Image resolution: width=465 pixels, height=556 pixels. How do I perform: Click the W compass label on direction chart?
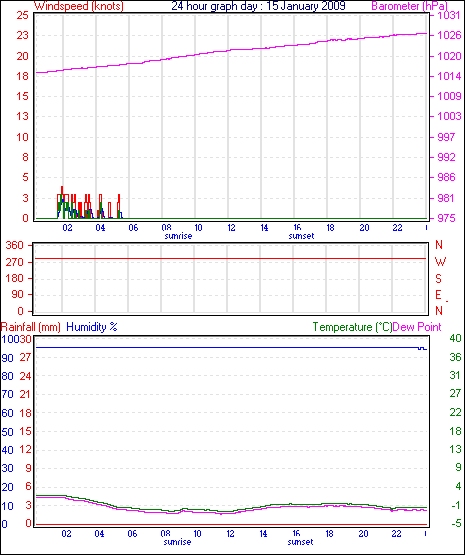pos(440,262)
